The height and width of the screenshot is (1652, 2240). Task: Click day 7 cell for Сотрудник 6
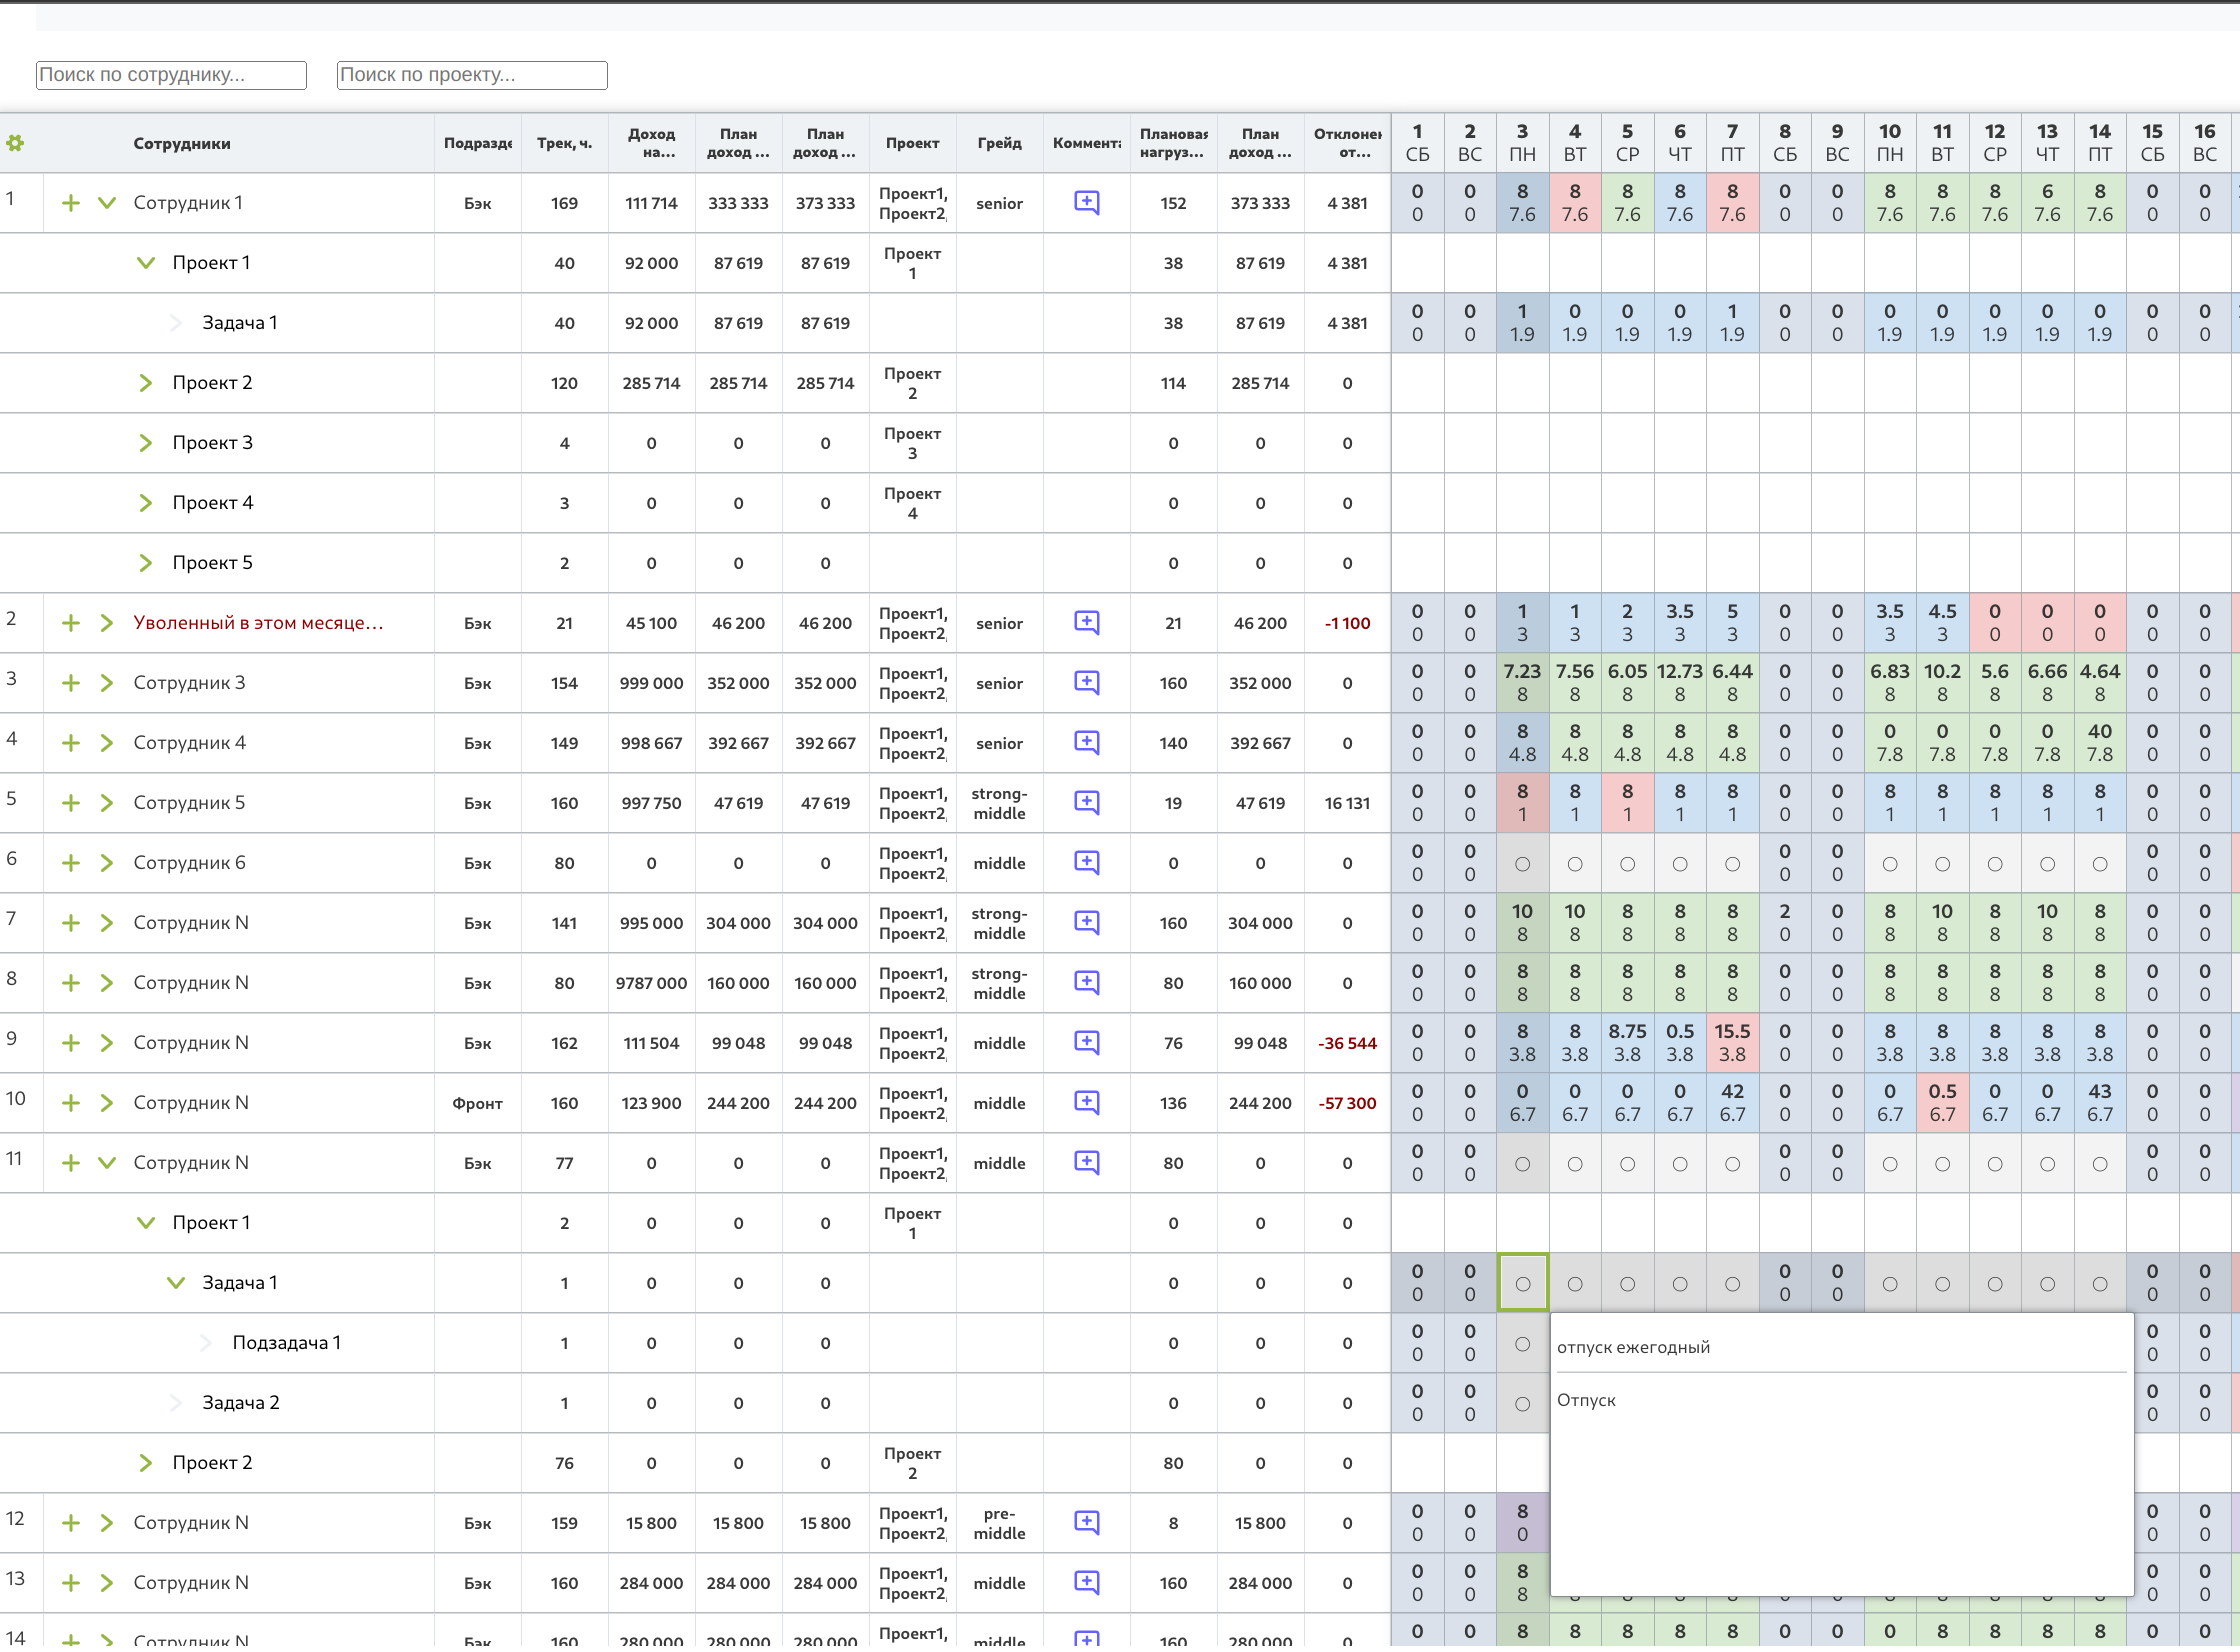[1732, 863]
